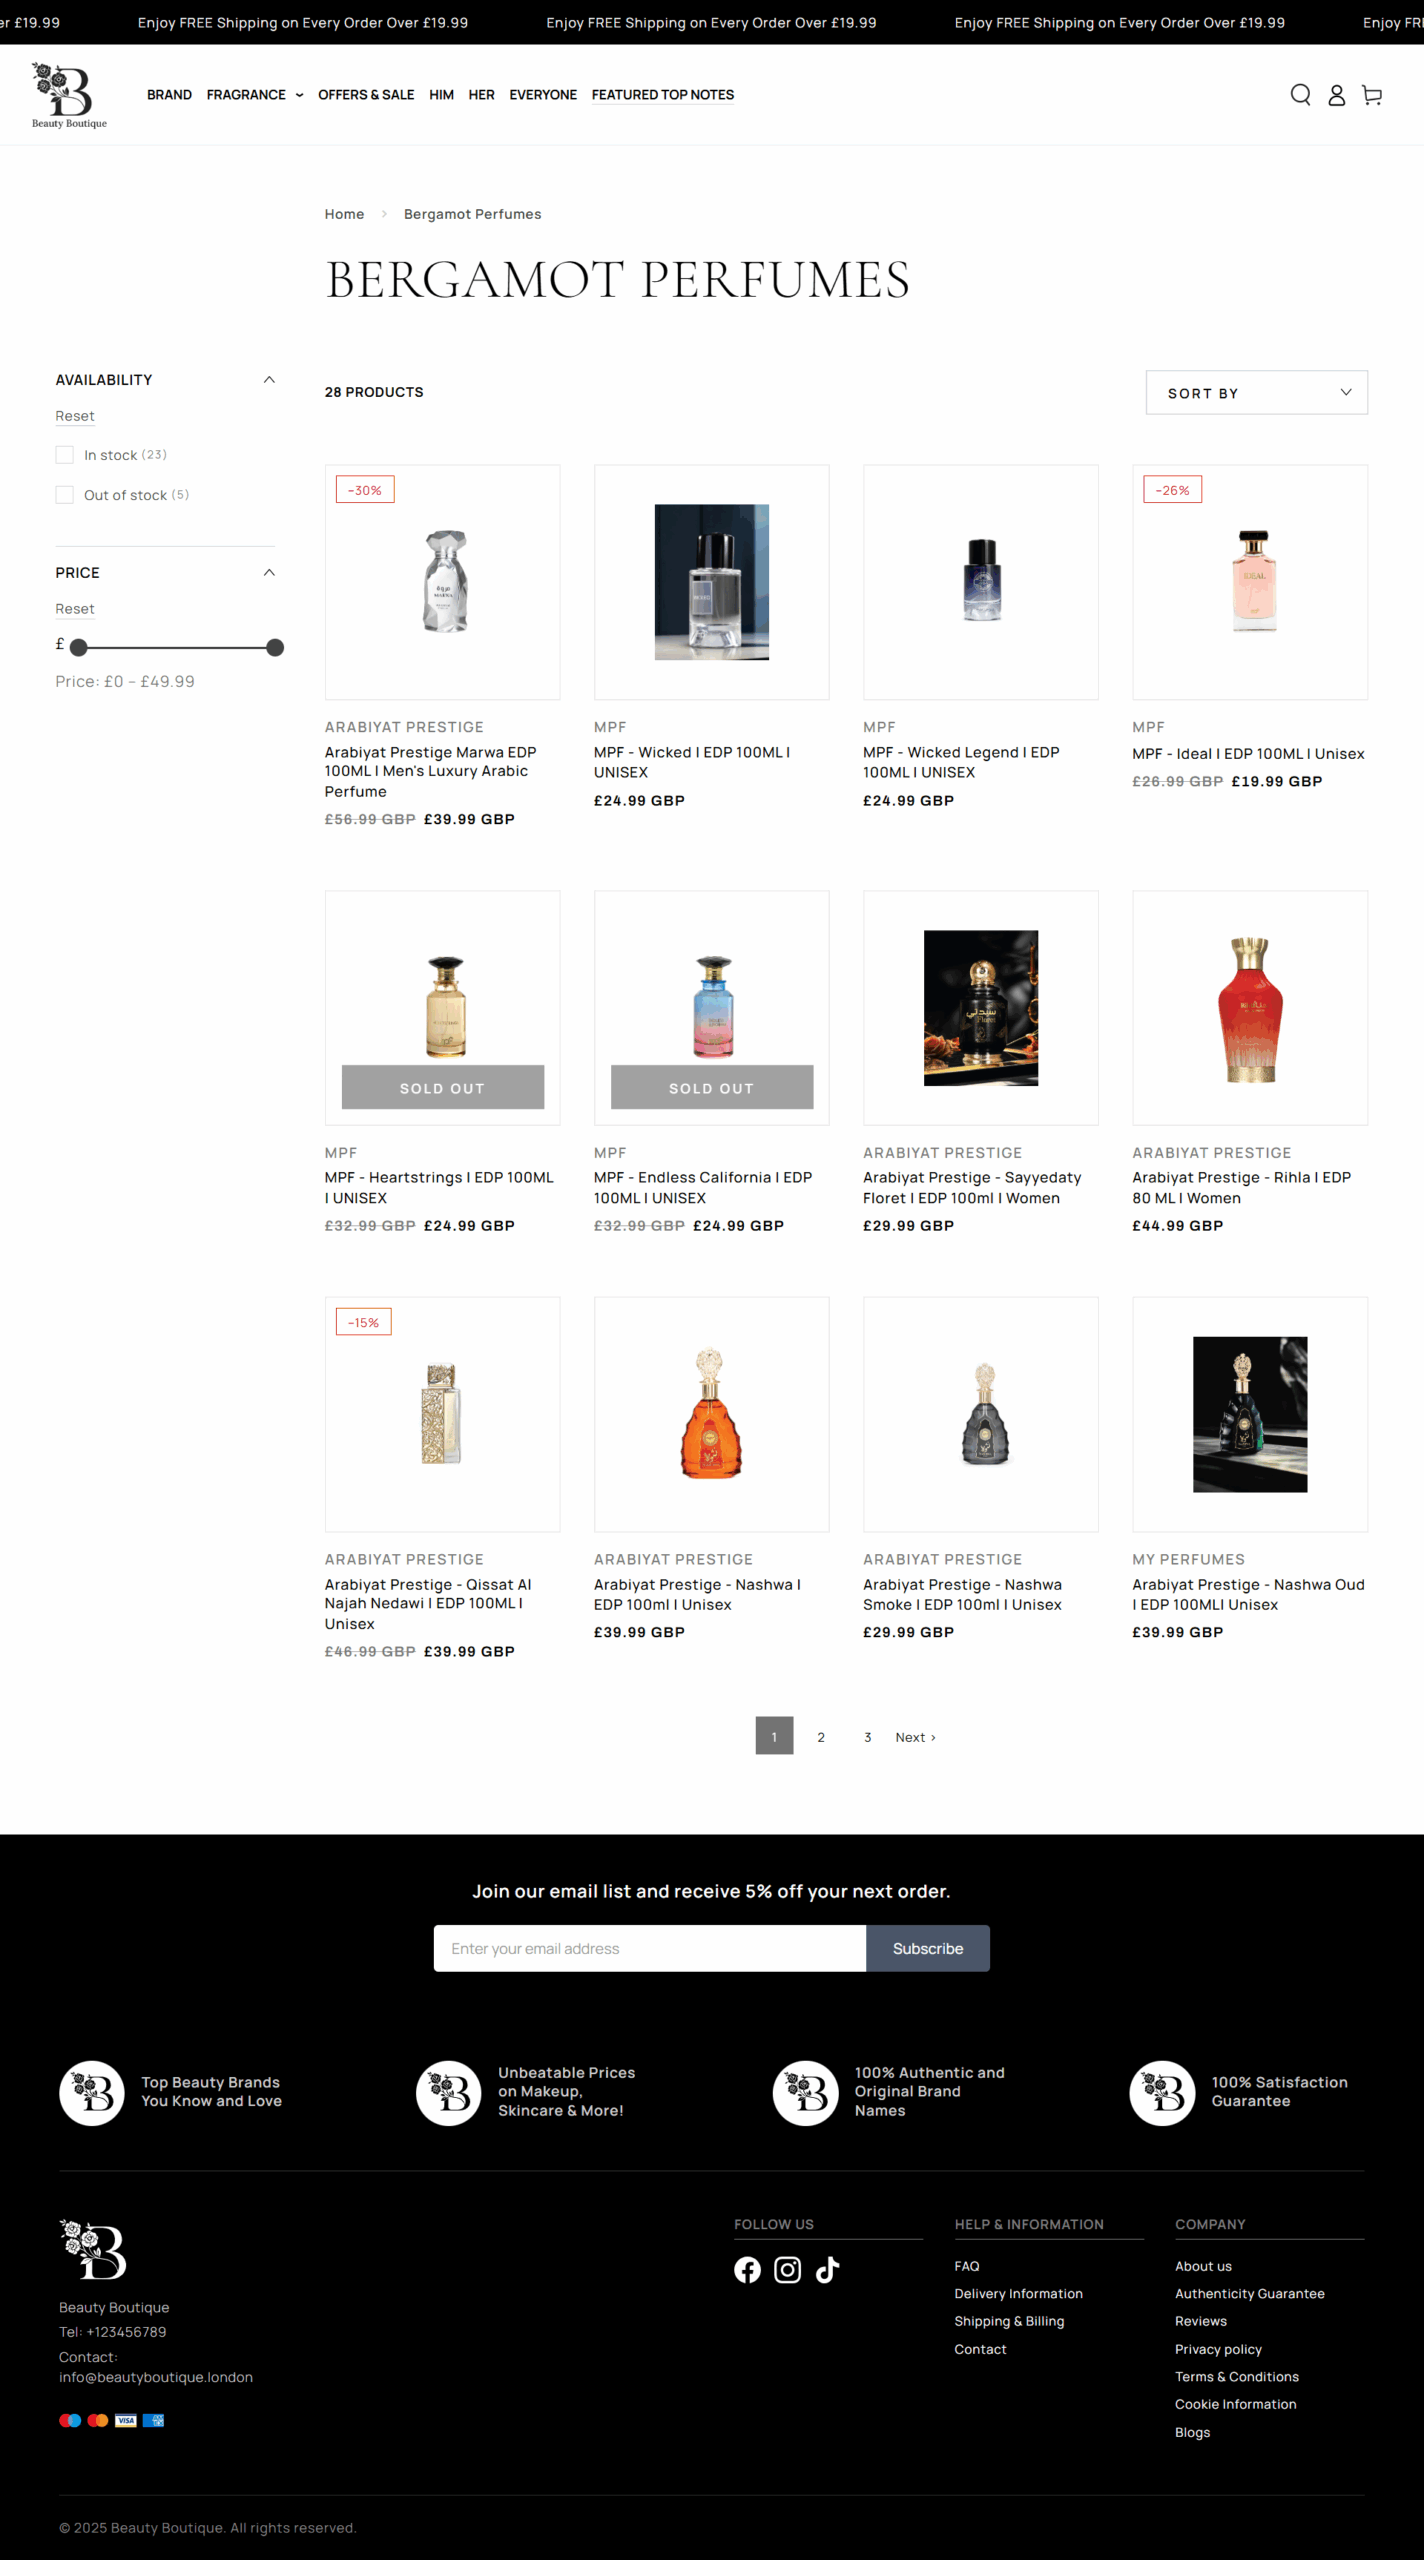
Task: Open the About us footer link
Action: pyautogui.click(x=1203, y=2266)
